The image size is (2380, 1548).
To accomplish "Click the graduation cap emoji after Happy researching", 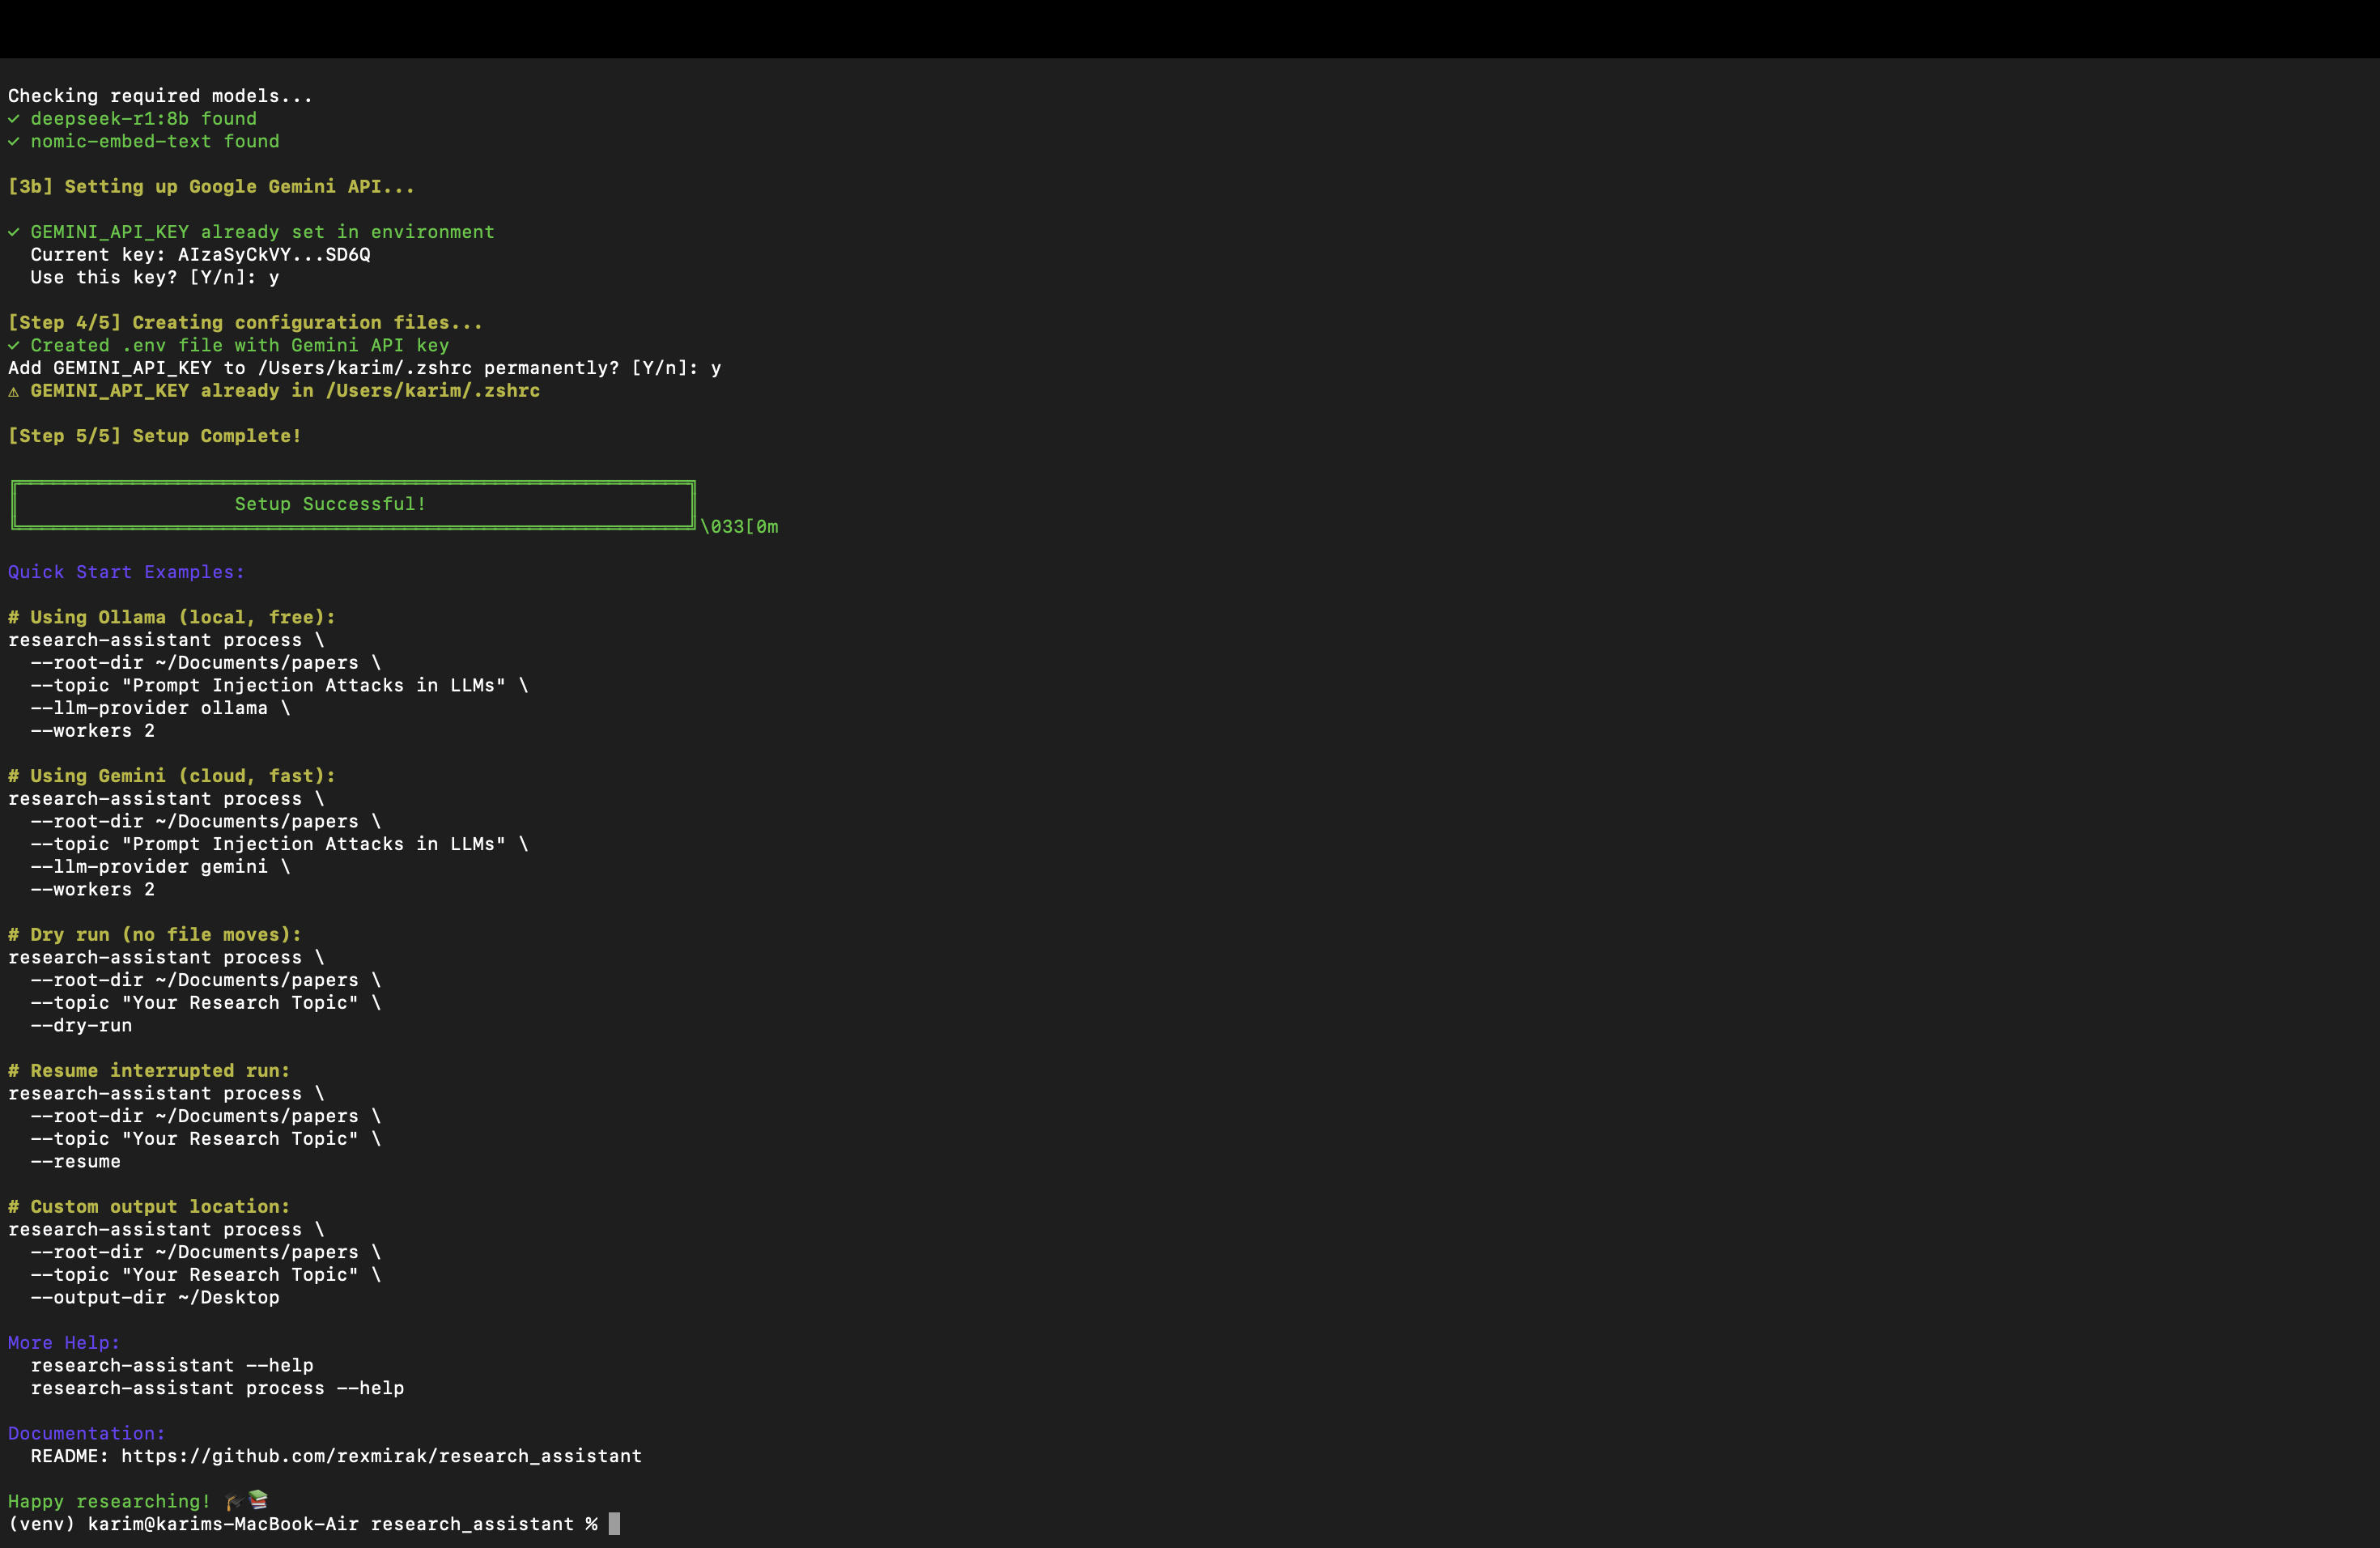I will point(234,1501).
